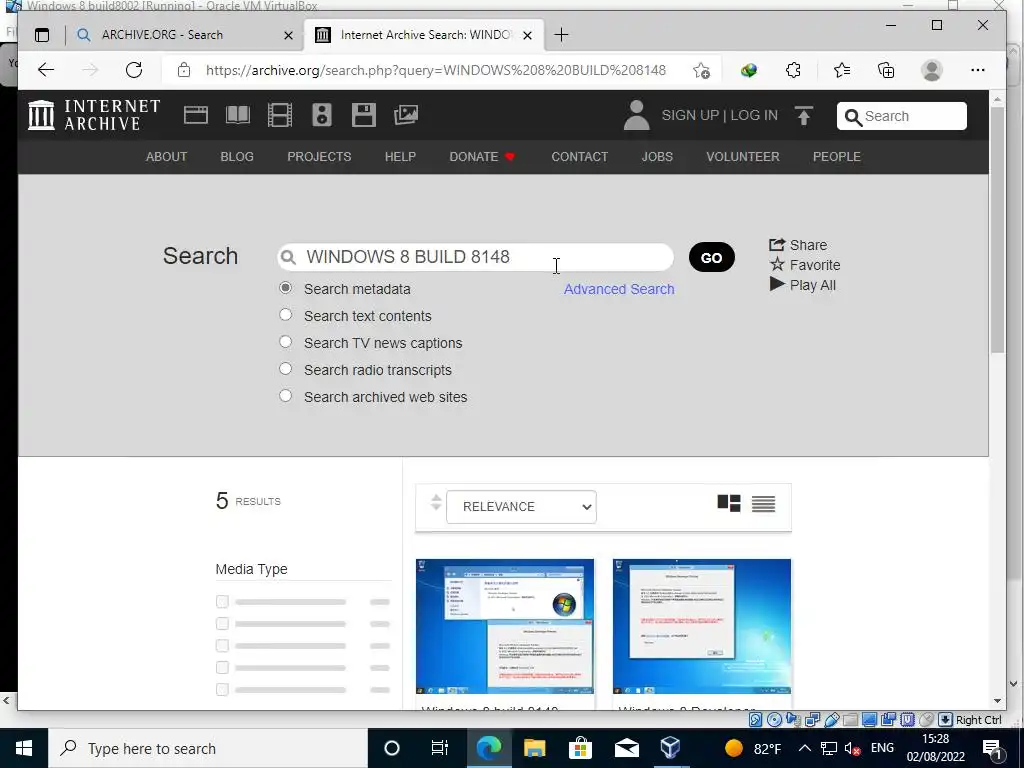Click the Share icon link

776,244
